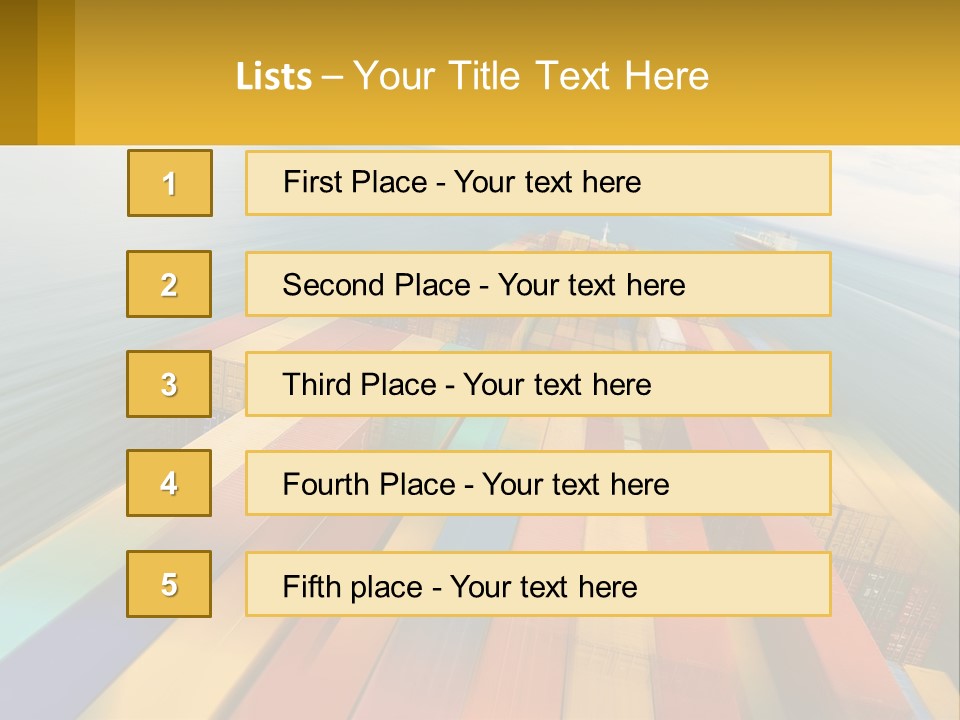Select the dark gold stripe at header left
Screen dimensions: 960x720
click(18, 72)
